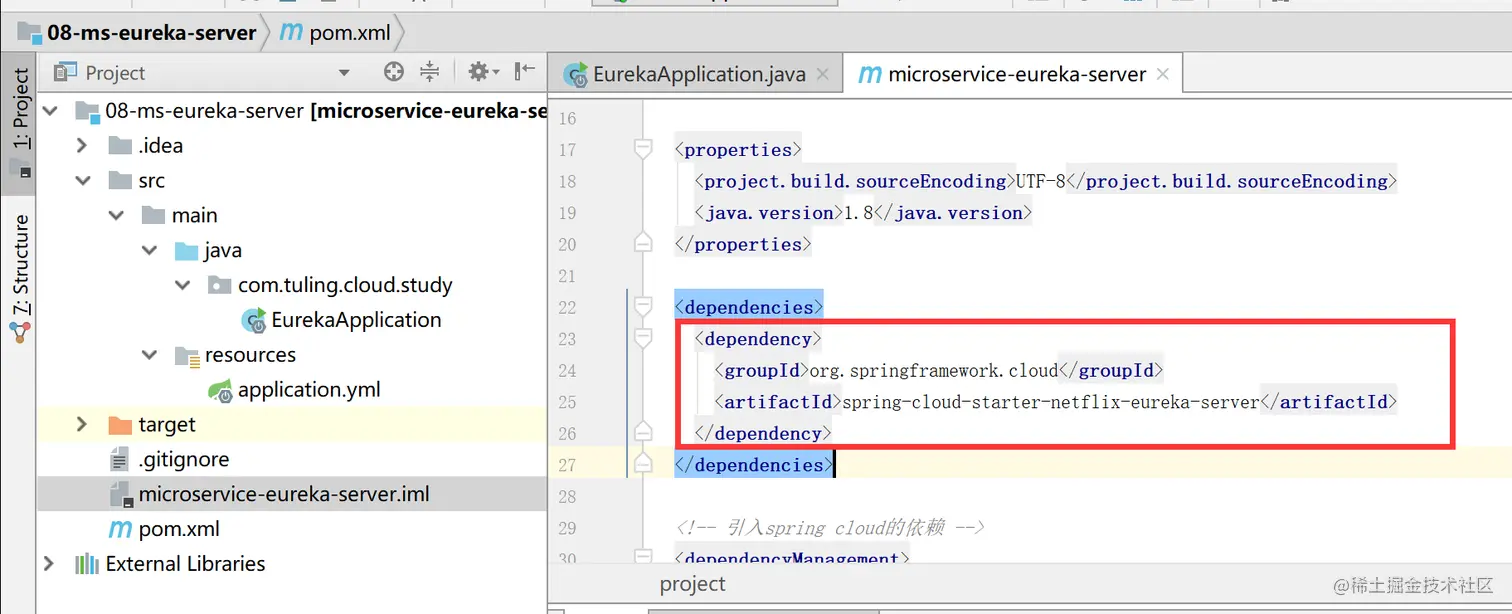Click line number 25 in gutter
This screenshot has width=1512, height=614.
(x=567, y=402)
